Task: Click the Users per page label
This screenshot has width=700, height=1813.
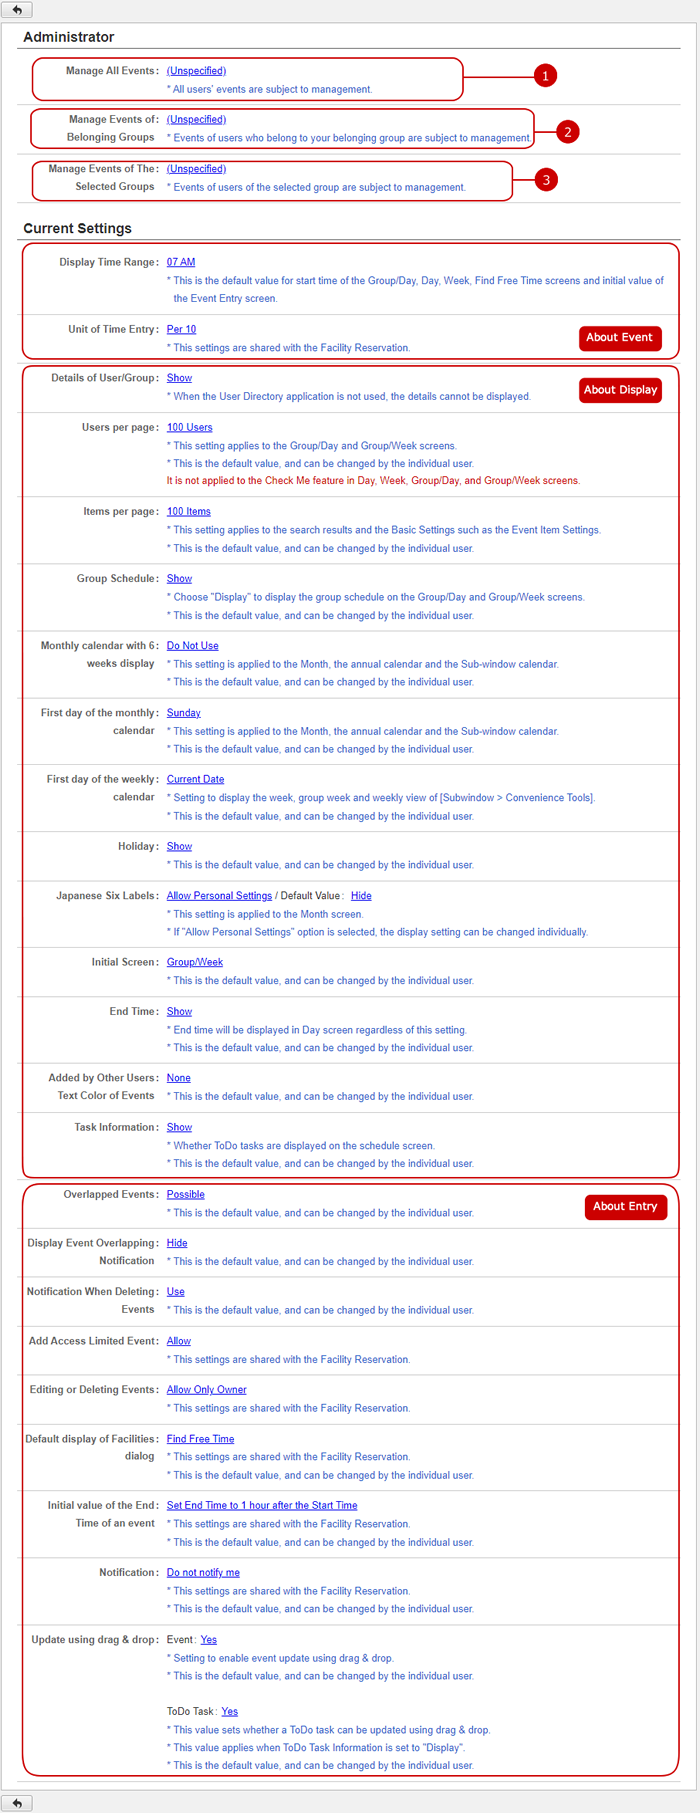Action: 120,427
